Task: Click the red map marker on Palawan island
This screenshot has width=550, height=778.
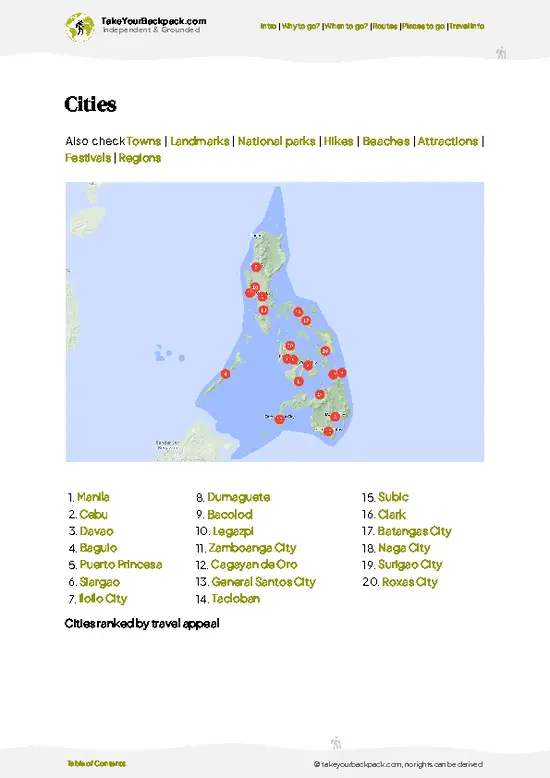Action: [x=225, y=374]
